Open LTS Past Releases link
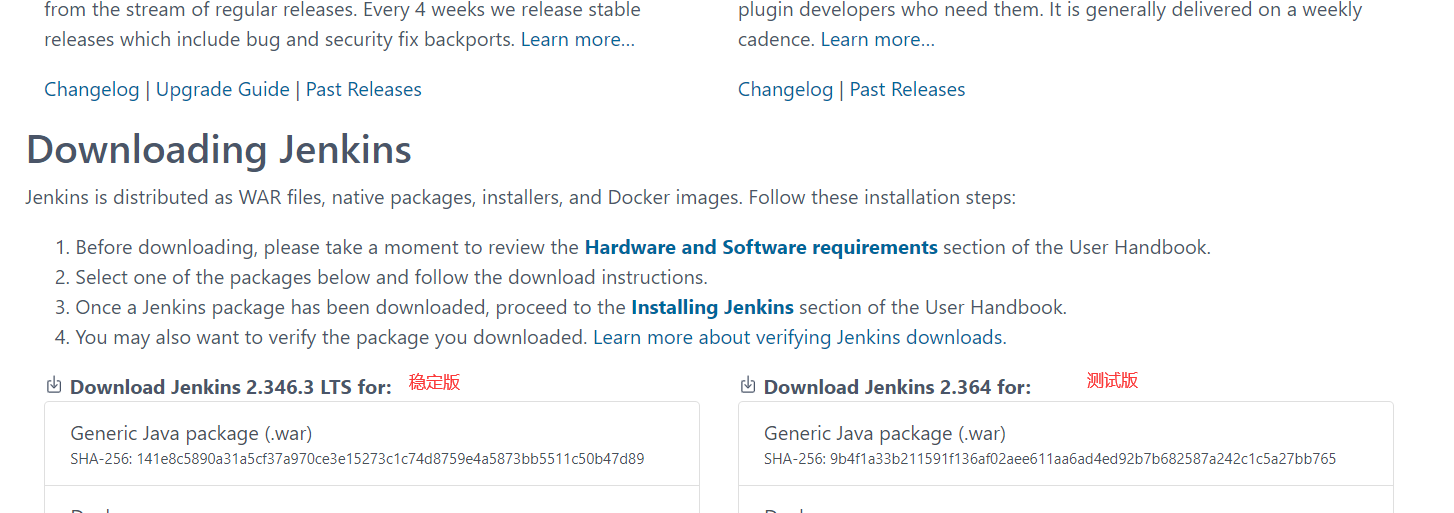The width and height of the screenshot is (1454, 513). [364, 89]
